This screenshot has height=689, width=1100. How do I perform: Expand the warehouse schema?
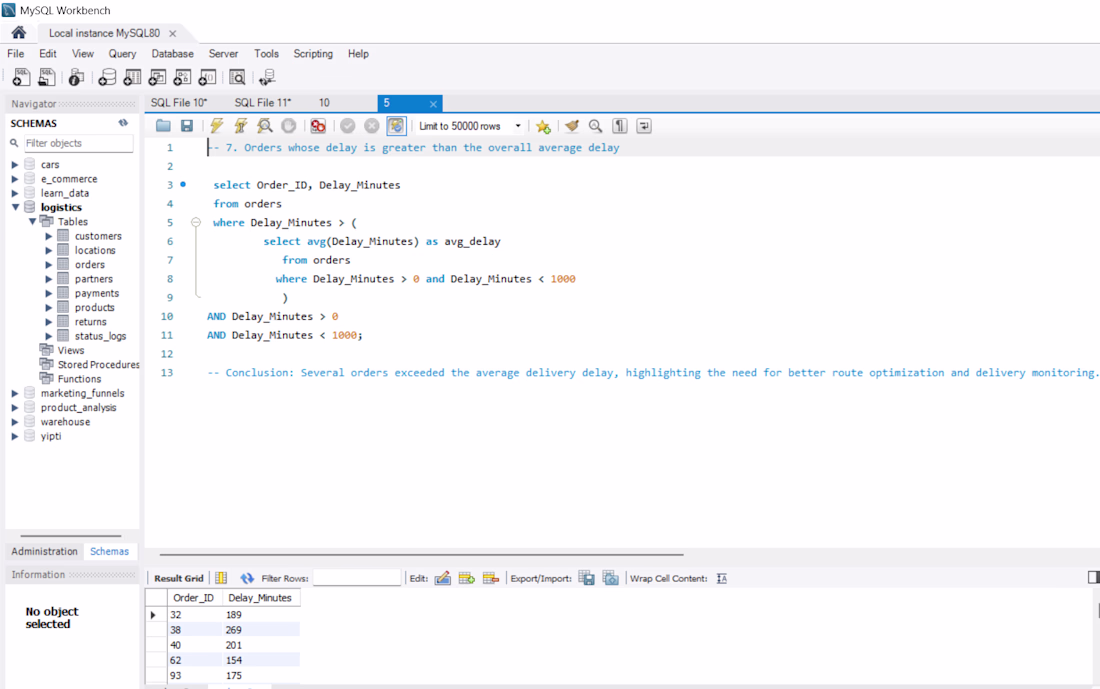click(x=15, y=422)
